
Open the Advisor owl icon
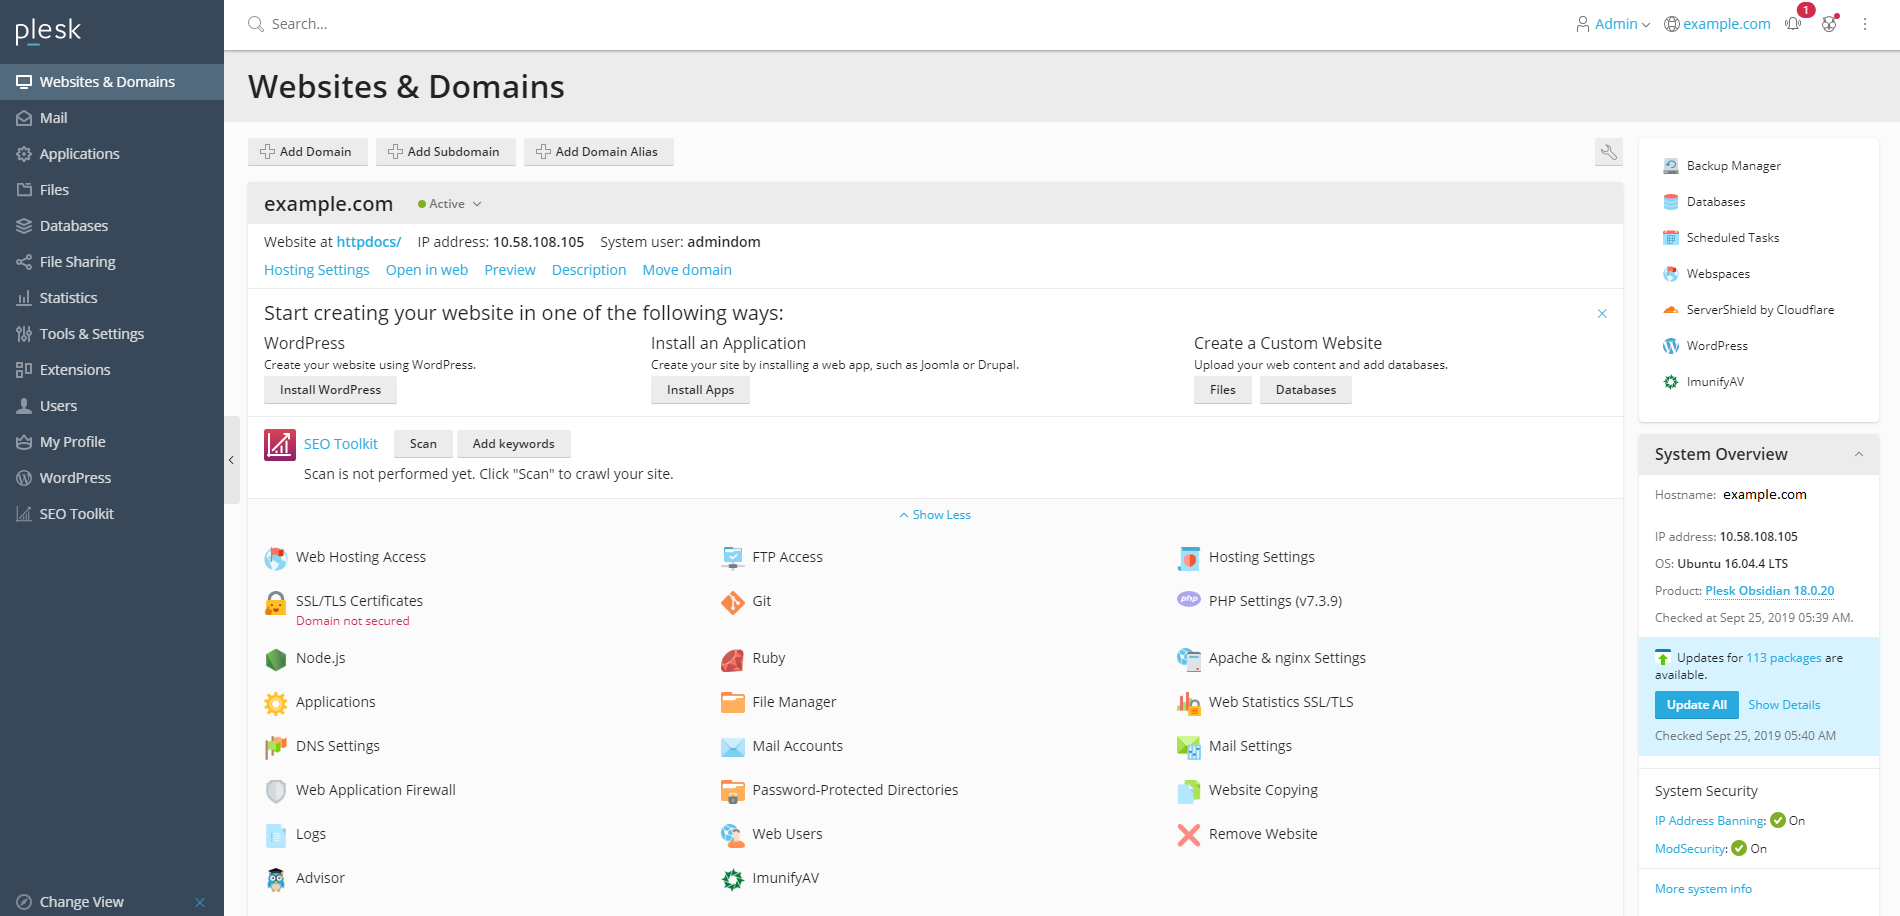pos(276,879)
